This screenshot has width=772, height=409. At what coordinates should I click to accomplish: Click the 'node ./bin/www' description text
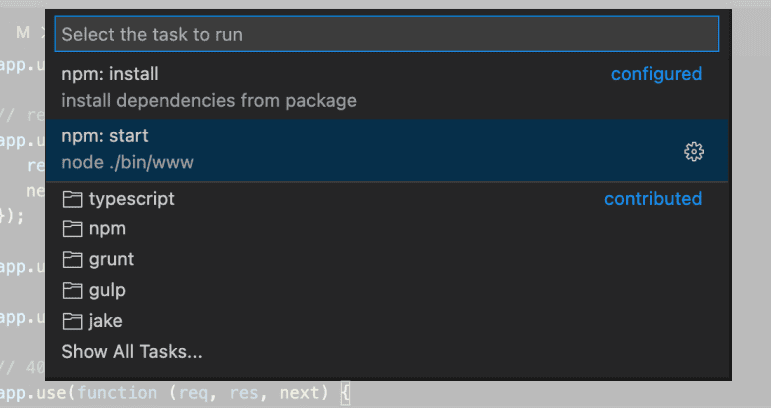[x=127, y=163]
